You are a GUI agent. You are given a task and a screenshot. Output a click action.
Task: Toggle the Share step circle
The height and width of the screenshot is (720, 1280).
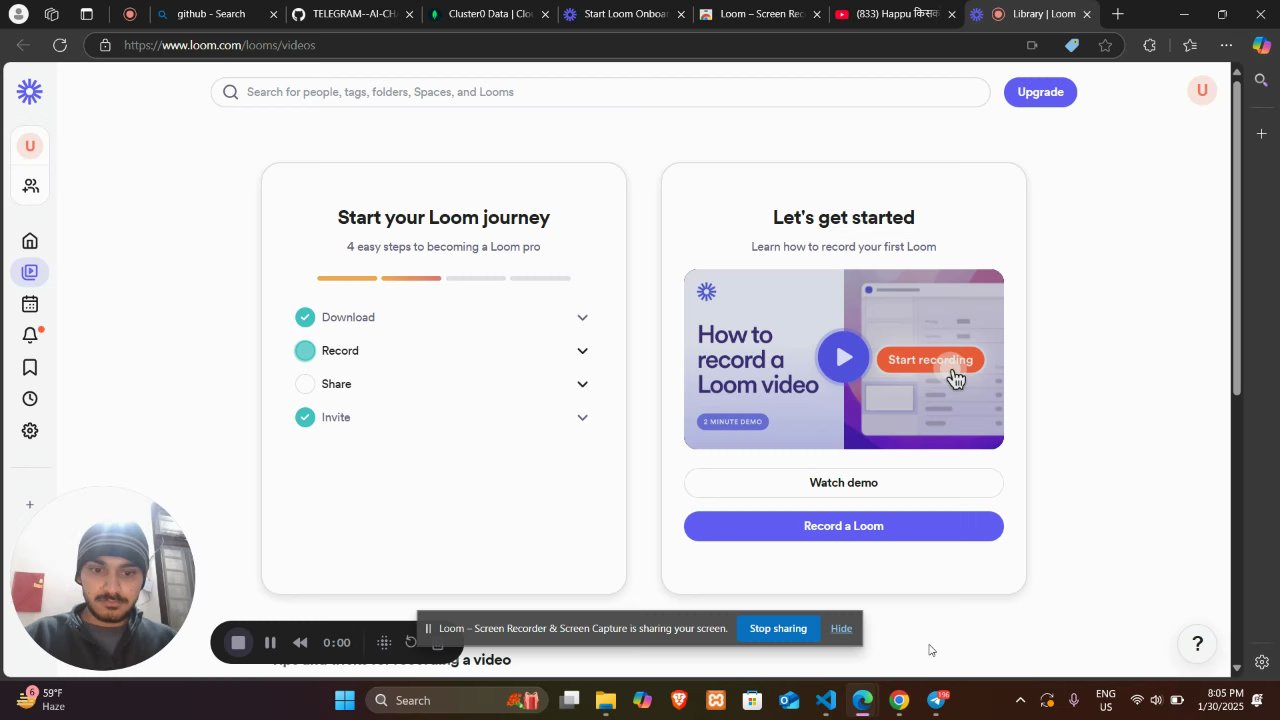click(x=305, y=384)
